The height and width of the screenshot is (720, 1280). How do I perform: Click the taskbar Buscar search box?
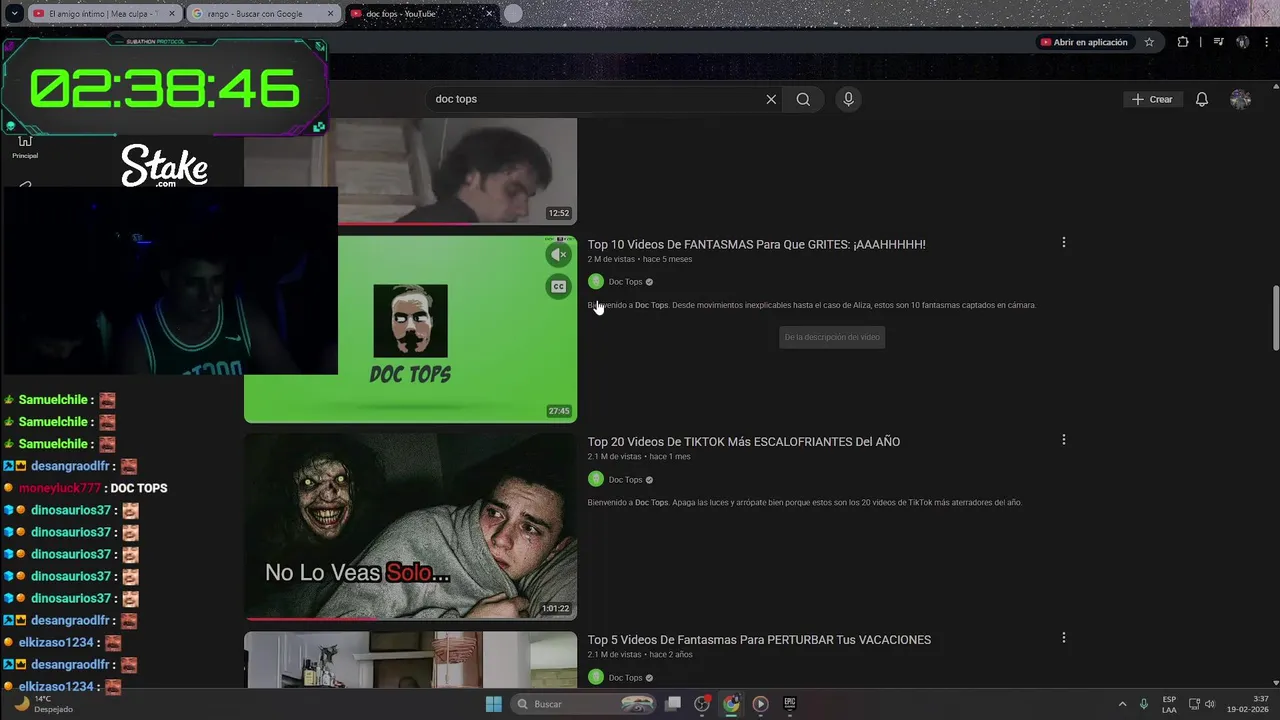585,704
